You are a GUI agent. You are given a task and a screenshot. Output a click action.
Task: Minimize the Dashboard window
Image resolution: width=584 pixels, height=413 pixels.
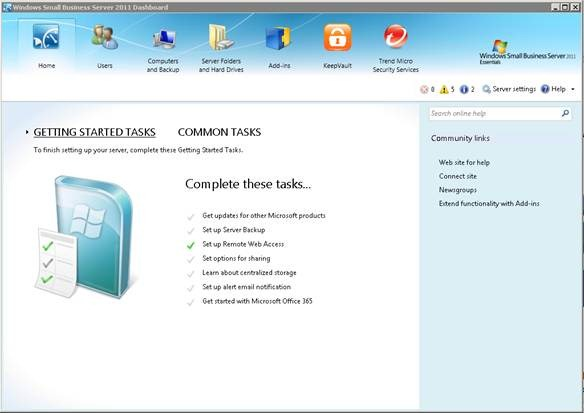[x=555, y=7]
